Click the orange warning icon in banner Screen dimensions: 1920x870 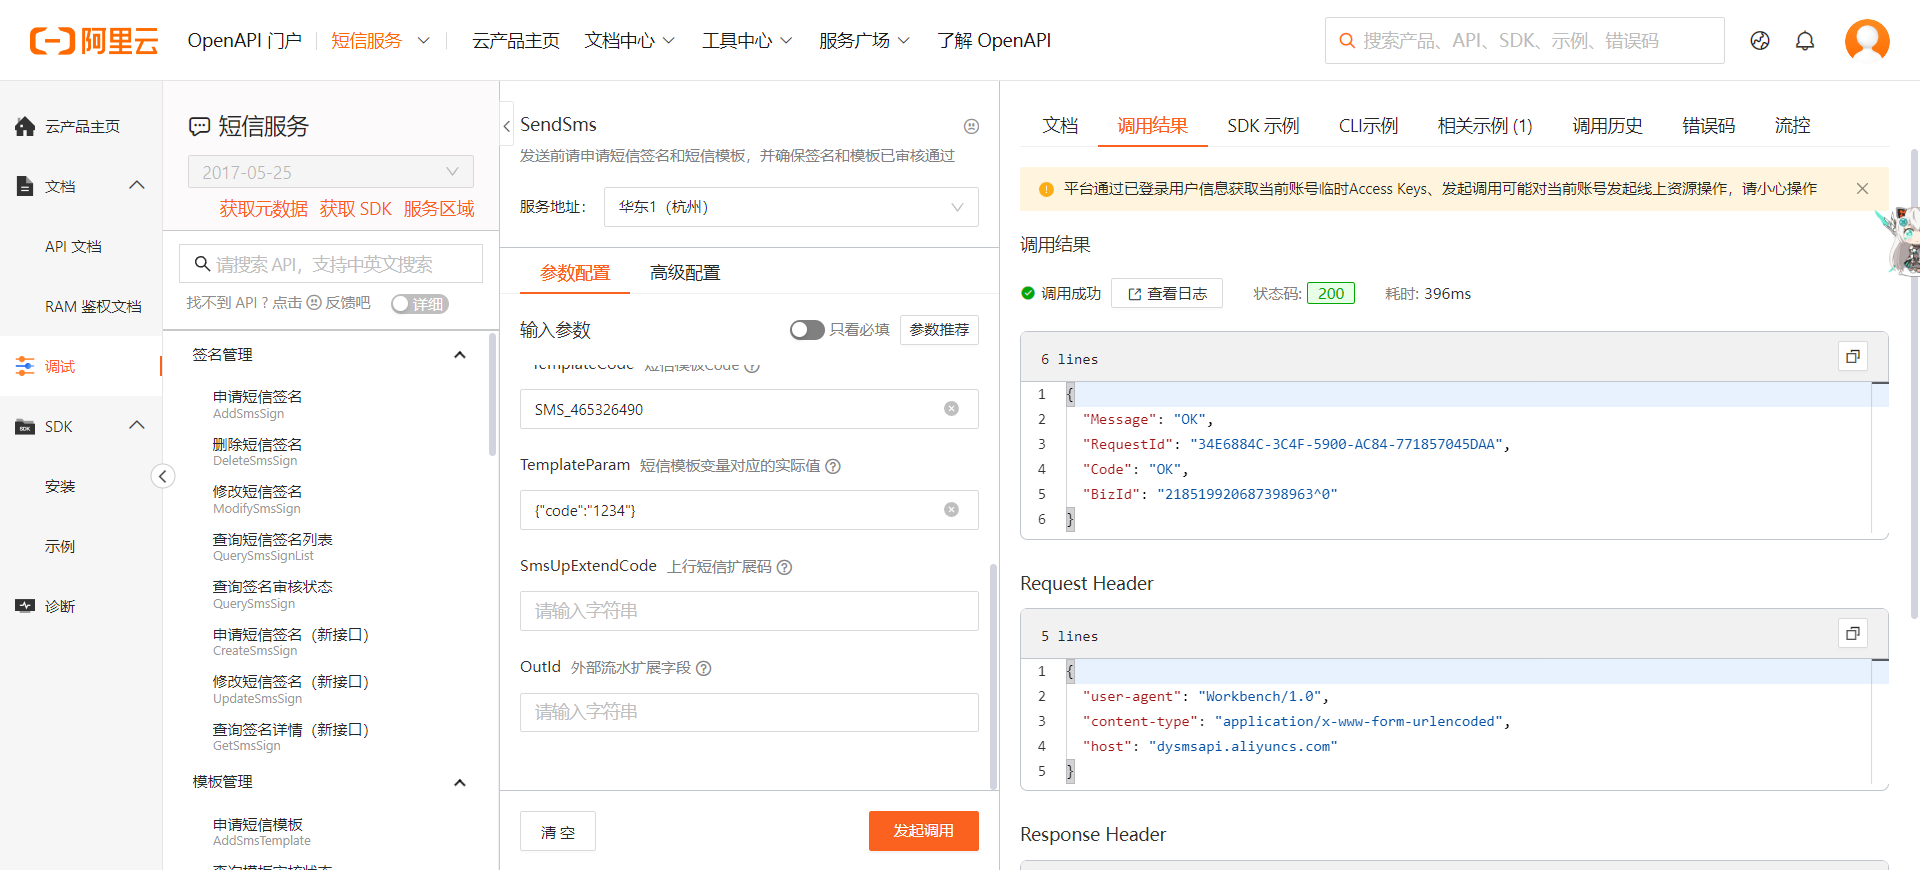click(x=1046, y=189)
